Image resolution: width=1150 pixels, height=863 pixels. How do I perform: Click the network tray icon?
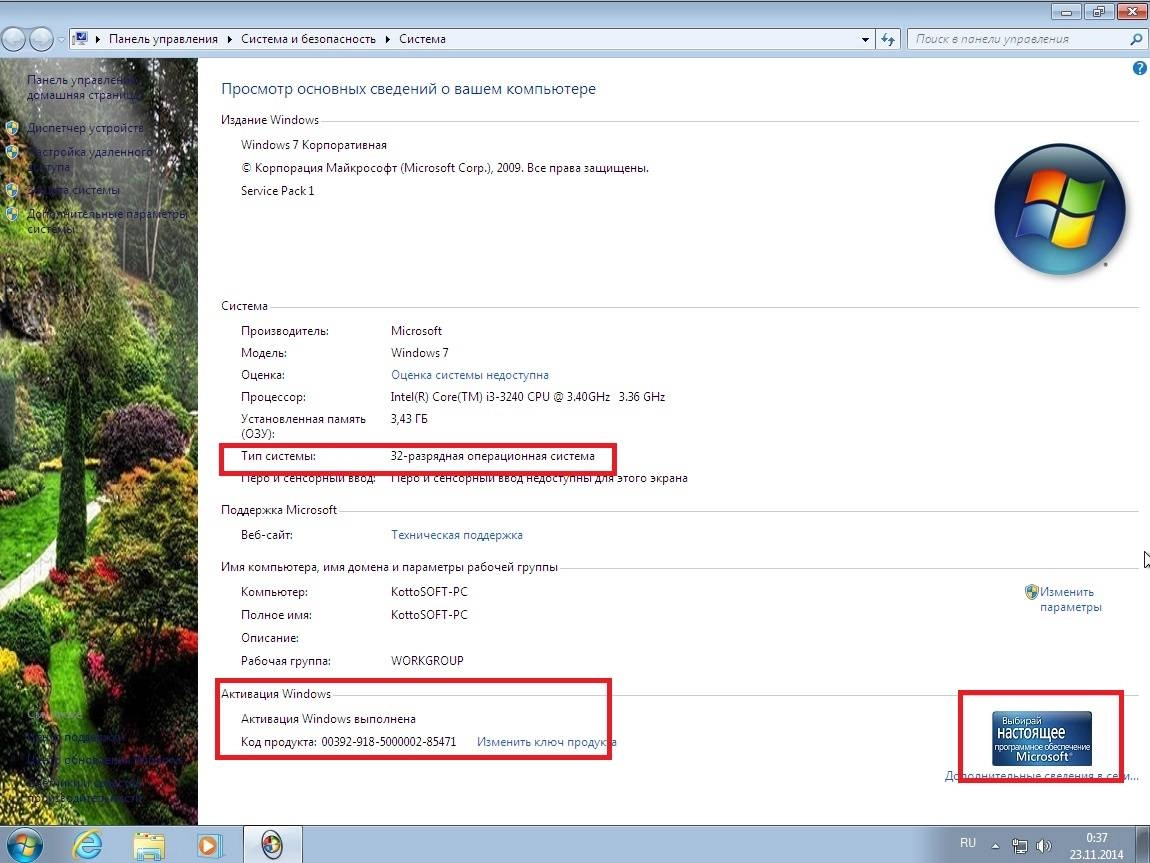point(1019,846)
